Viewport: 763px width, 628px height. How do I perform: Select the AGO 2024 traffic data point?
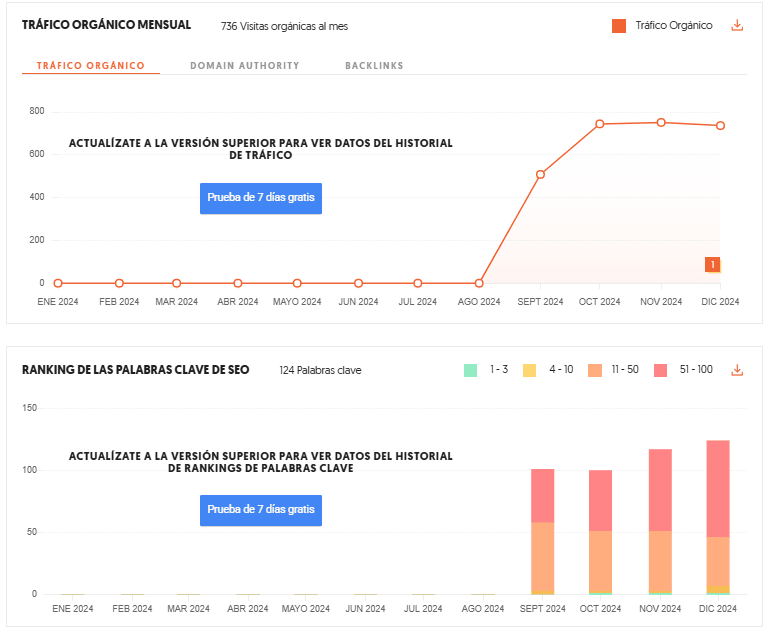[479, 283]
